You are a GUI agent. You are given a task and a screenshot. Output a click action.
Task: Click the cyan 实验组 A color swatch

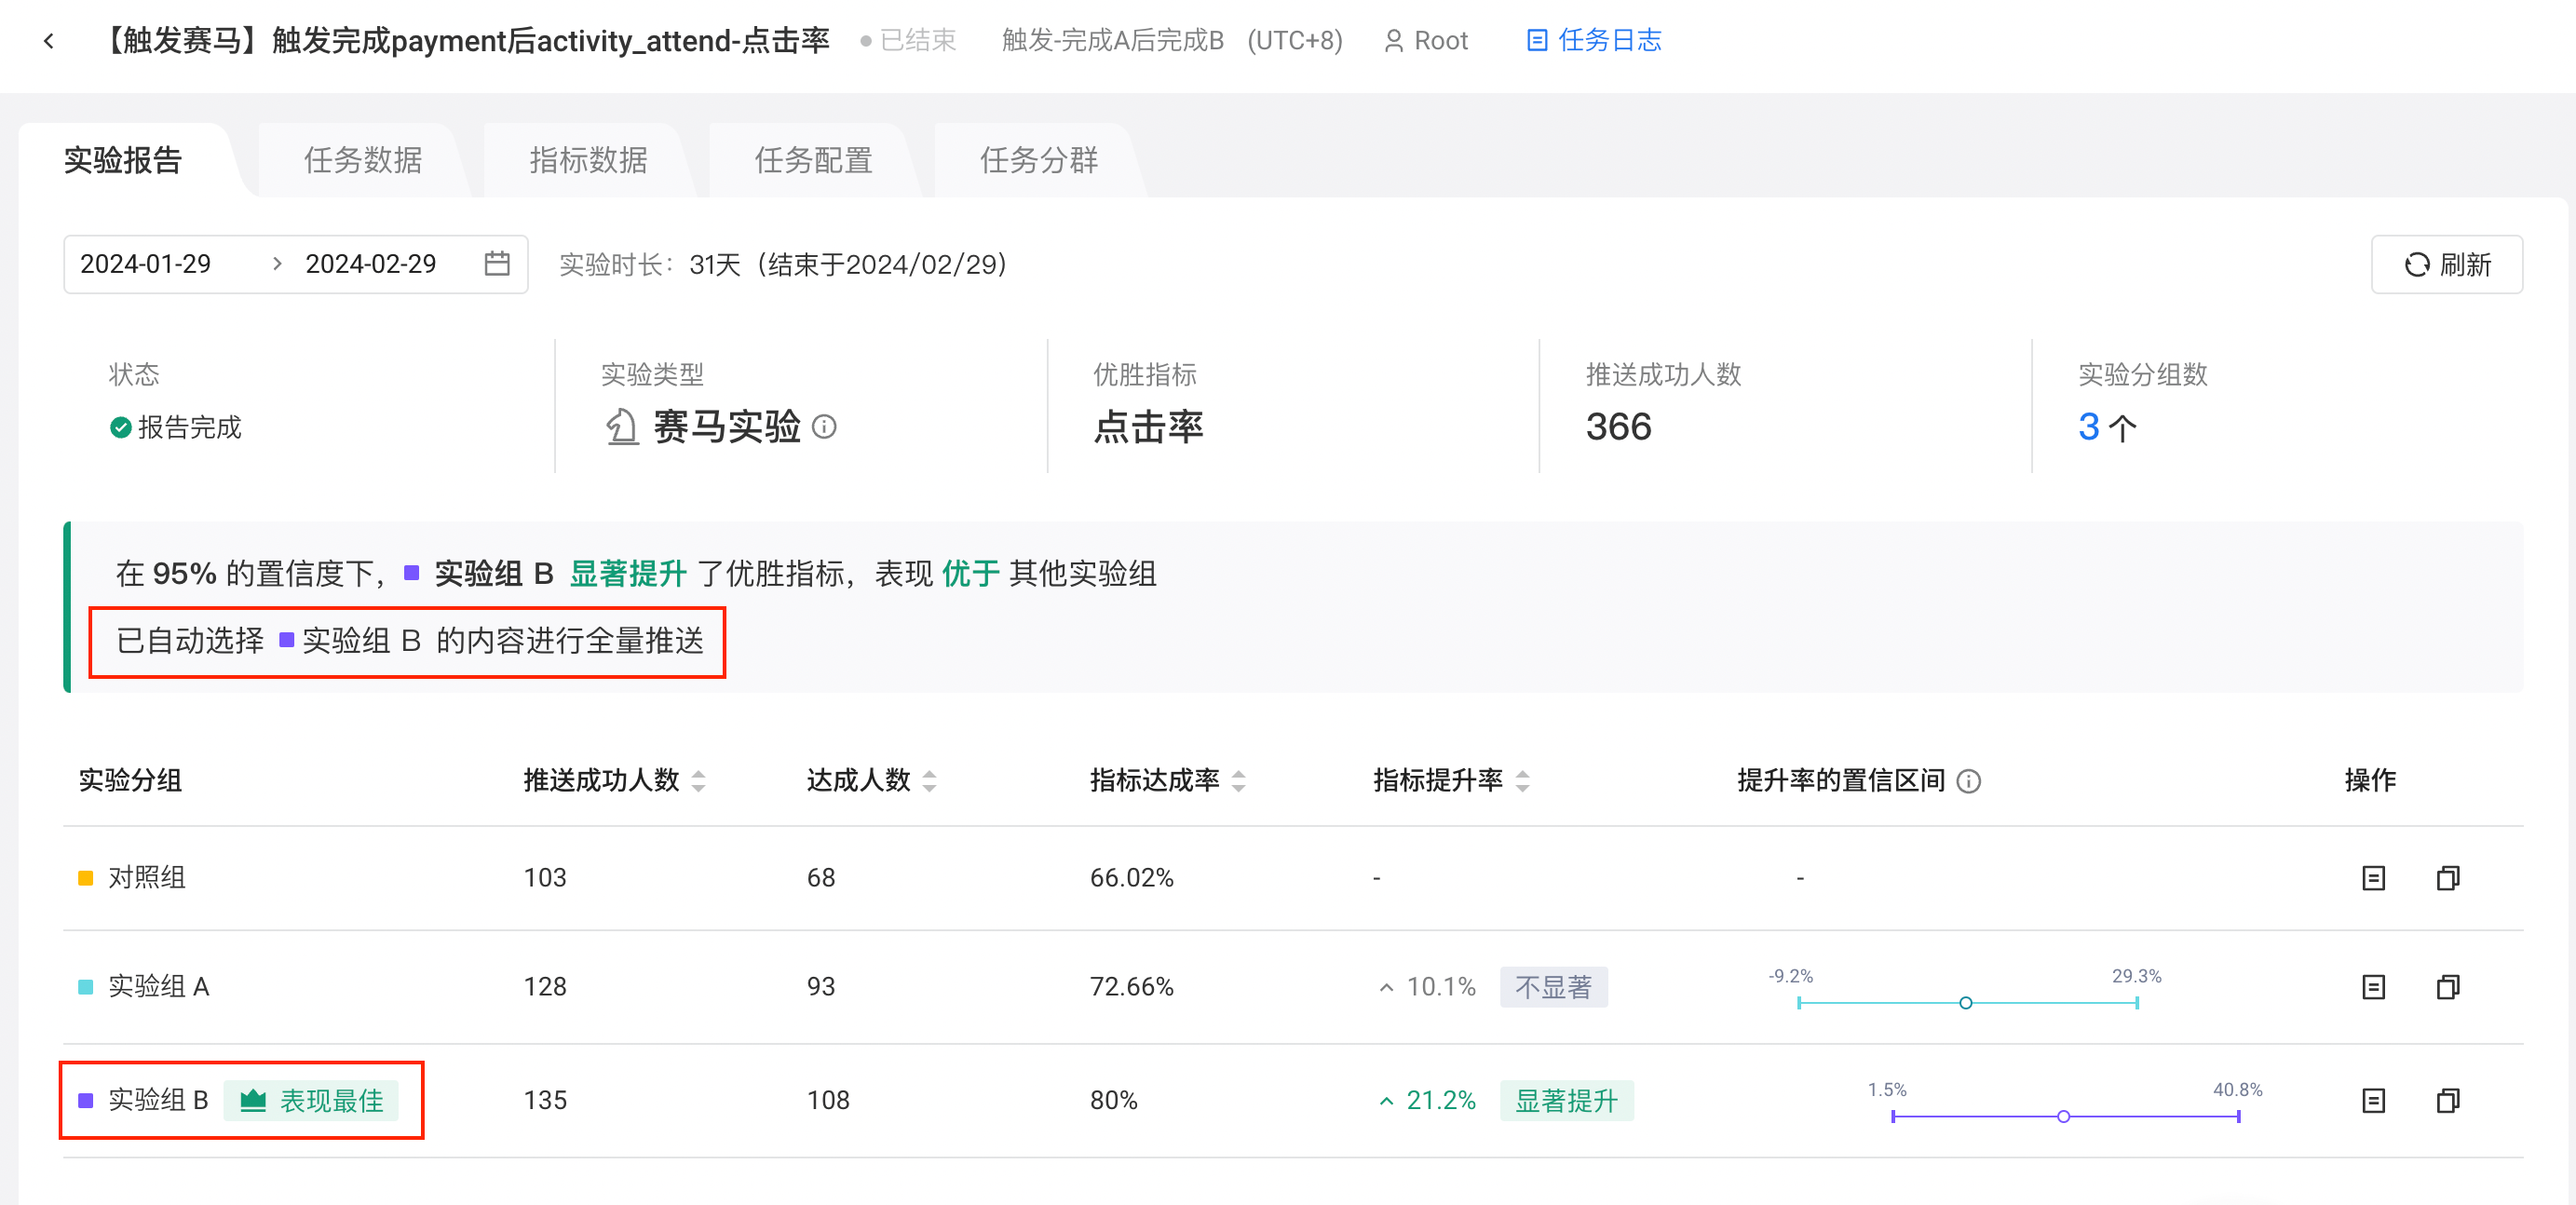[86, 987]
